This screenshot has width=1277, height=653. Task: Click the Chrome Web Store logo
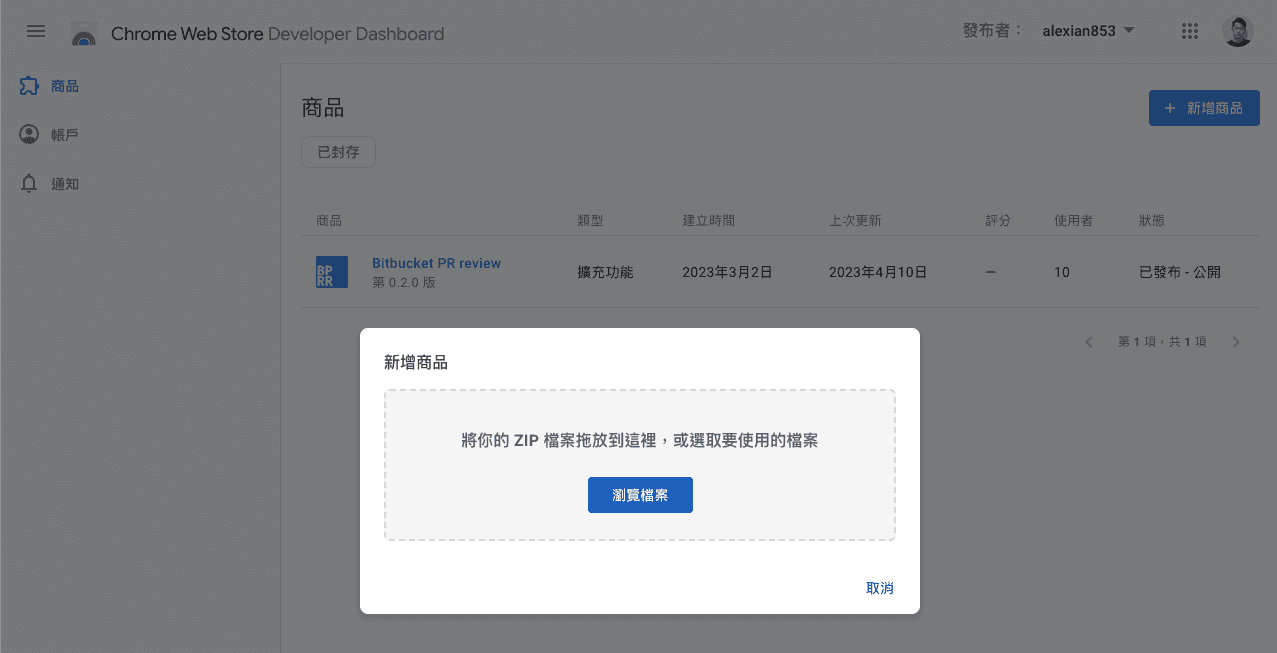(84, 34)
